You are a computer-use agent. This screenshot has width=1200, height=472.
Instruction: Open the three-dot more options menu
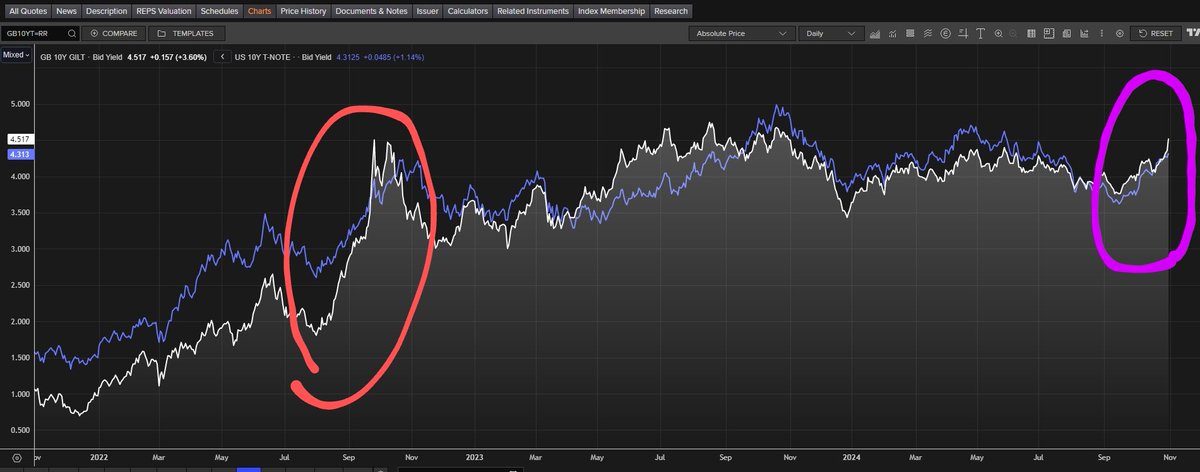pyautogui.click(x=1102, y=33)
